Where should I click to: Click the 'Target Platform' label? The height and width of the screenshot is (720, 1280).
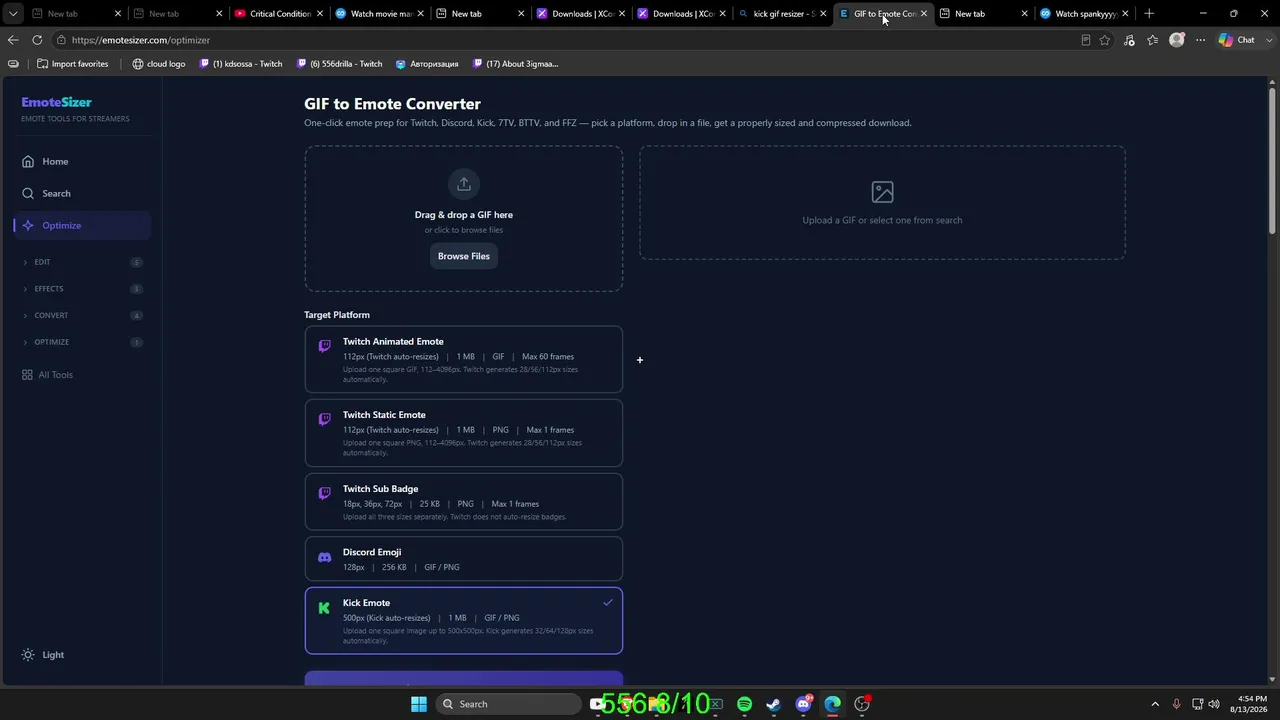point(337,315)
